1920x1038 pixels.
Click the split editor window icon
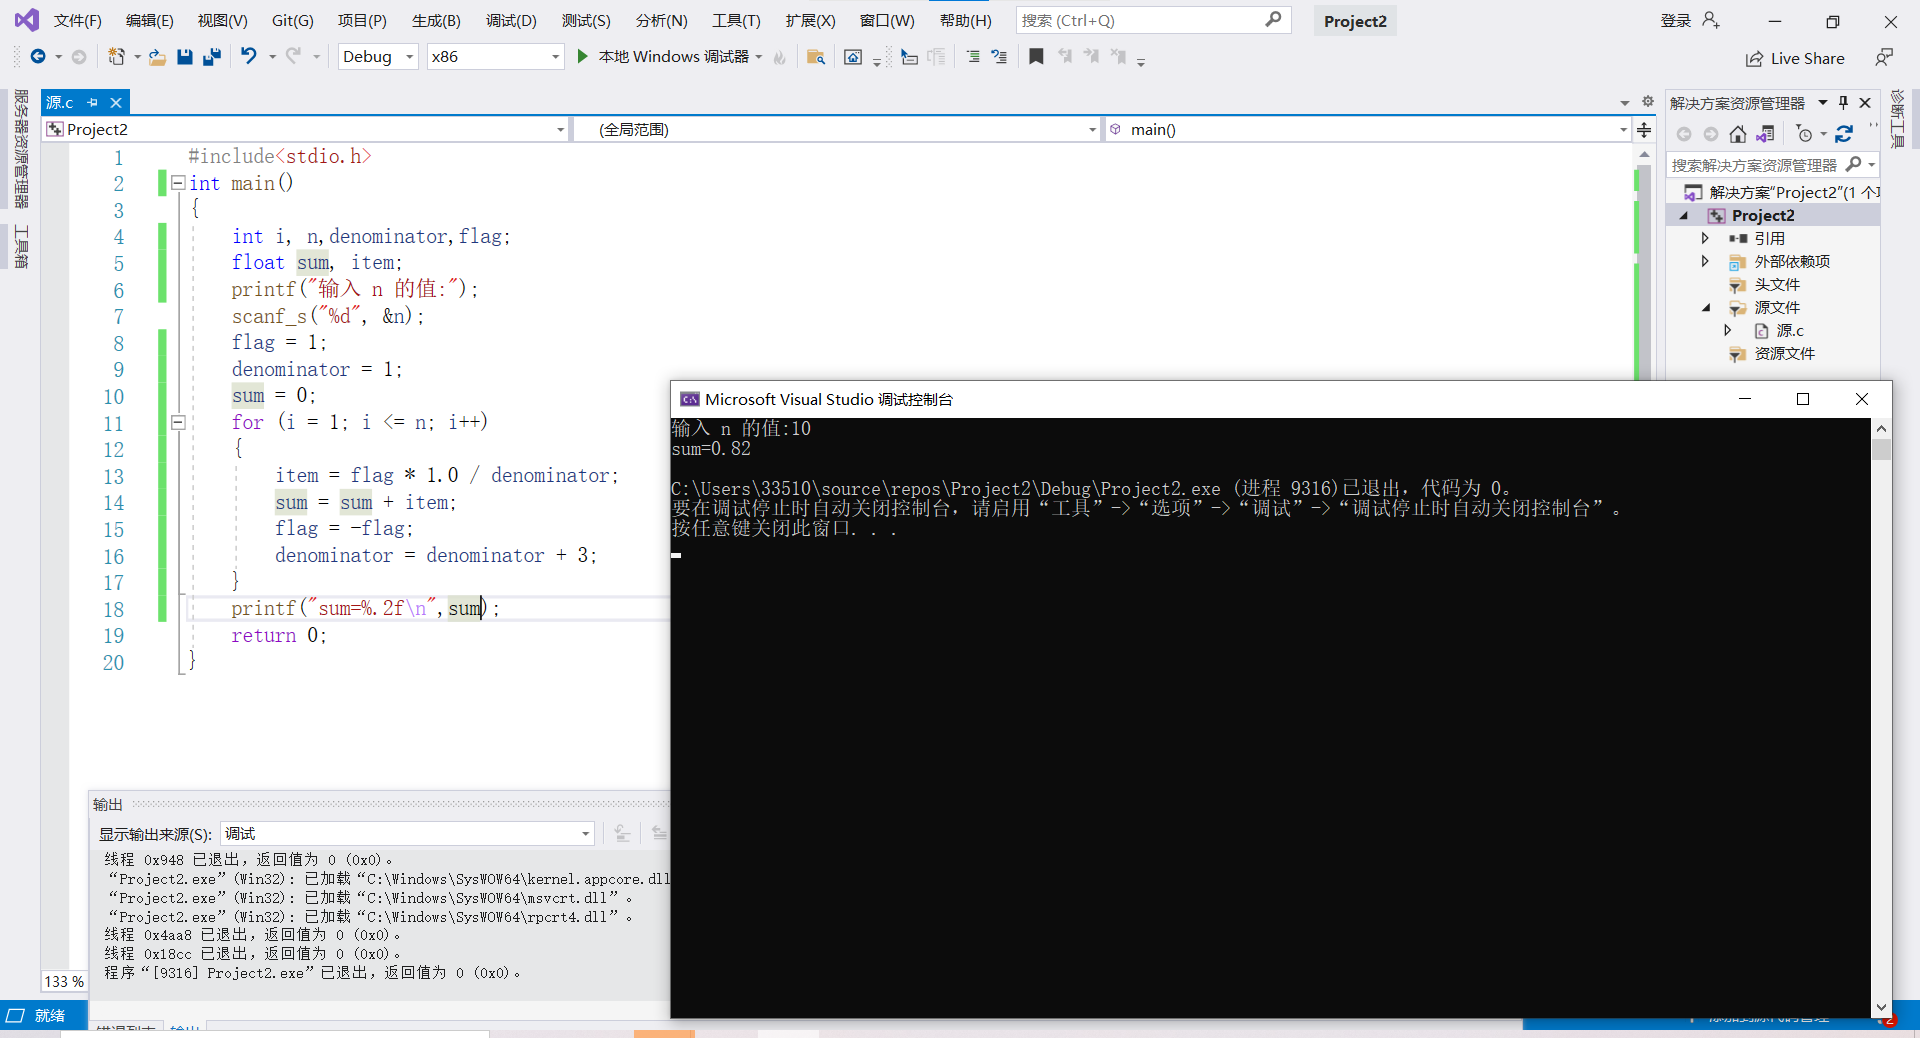(1644, 130)
